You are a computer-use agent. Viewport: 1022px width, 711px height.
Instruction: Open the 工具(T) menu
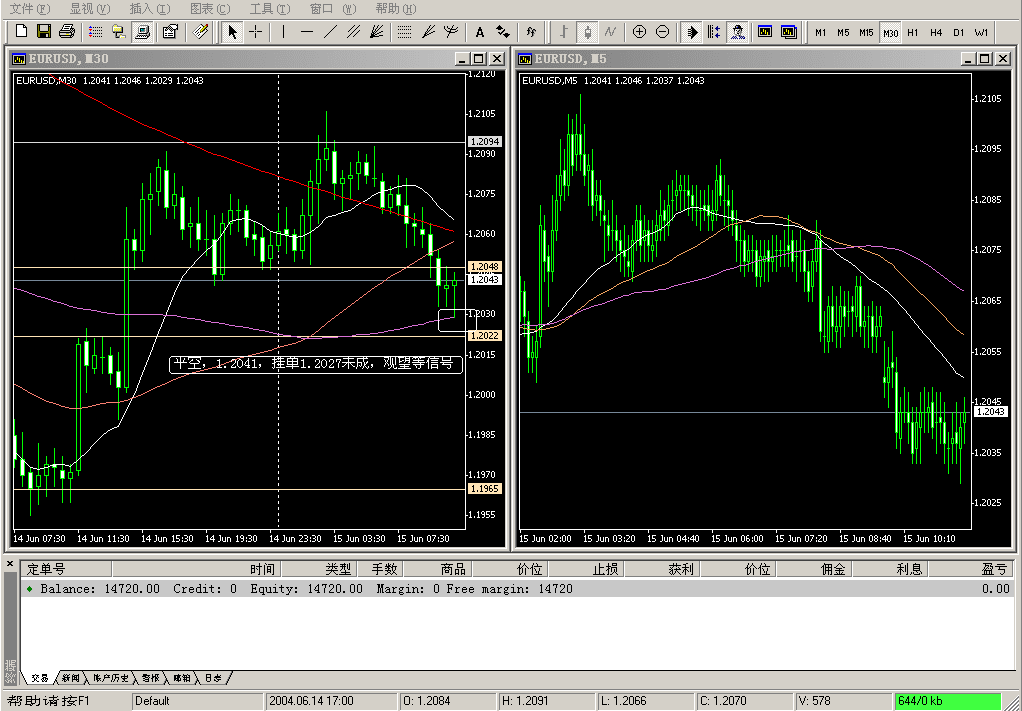tap(270, 8)
